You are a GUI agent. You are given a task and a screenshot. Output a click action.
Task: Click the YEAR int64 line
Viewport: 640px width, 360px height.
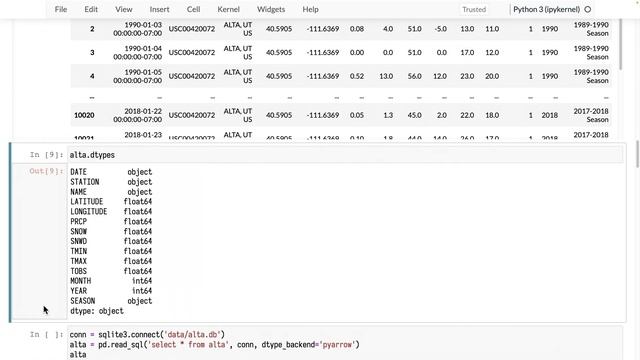(111, 291)
